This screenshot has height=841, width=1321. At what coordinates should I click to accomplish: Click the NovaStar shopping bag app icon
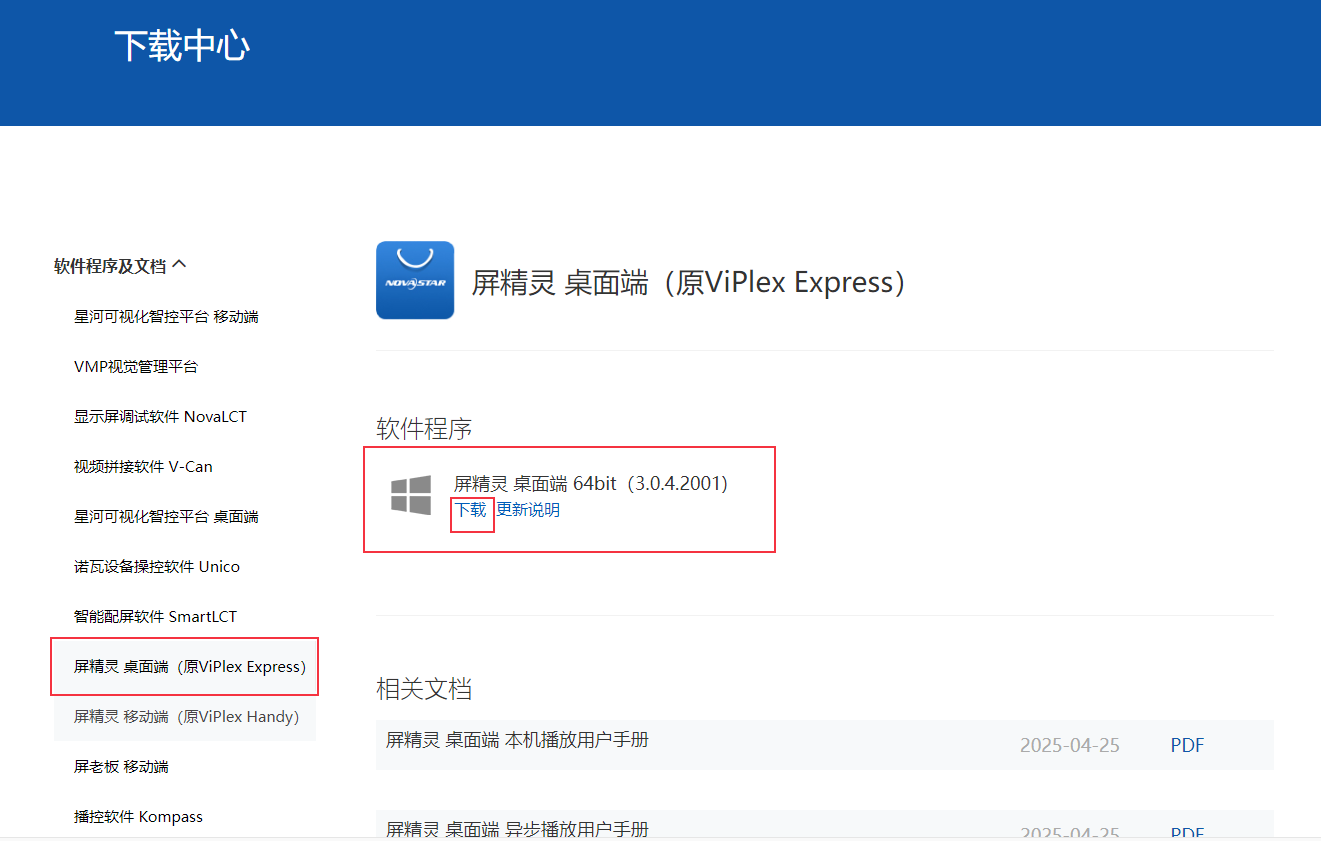pyautogui.click(x=415, y=280)
